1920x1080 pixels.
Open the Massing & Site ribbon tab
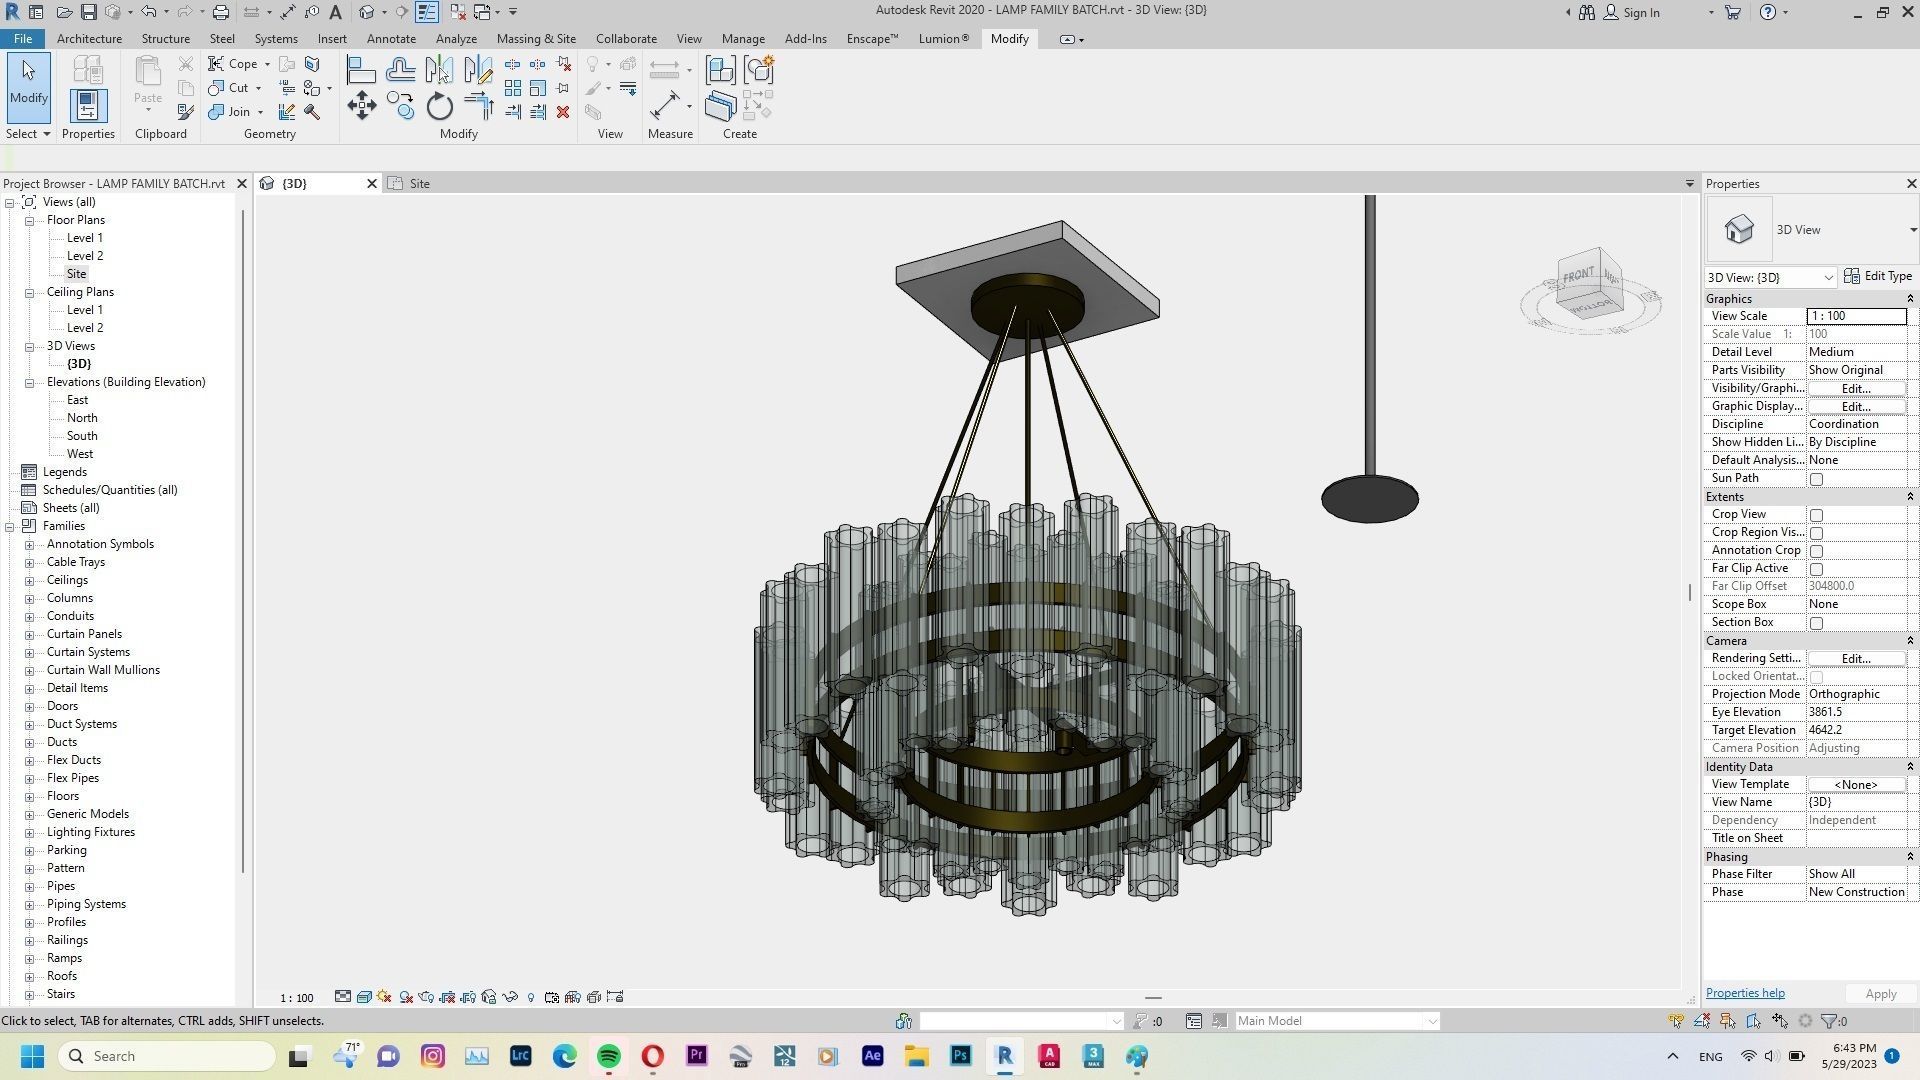pos(536,39)
